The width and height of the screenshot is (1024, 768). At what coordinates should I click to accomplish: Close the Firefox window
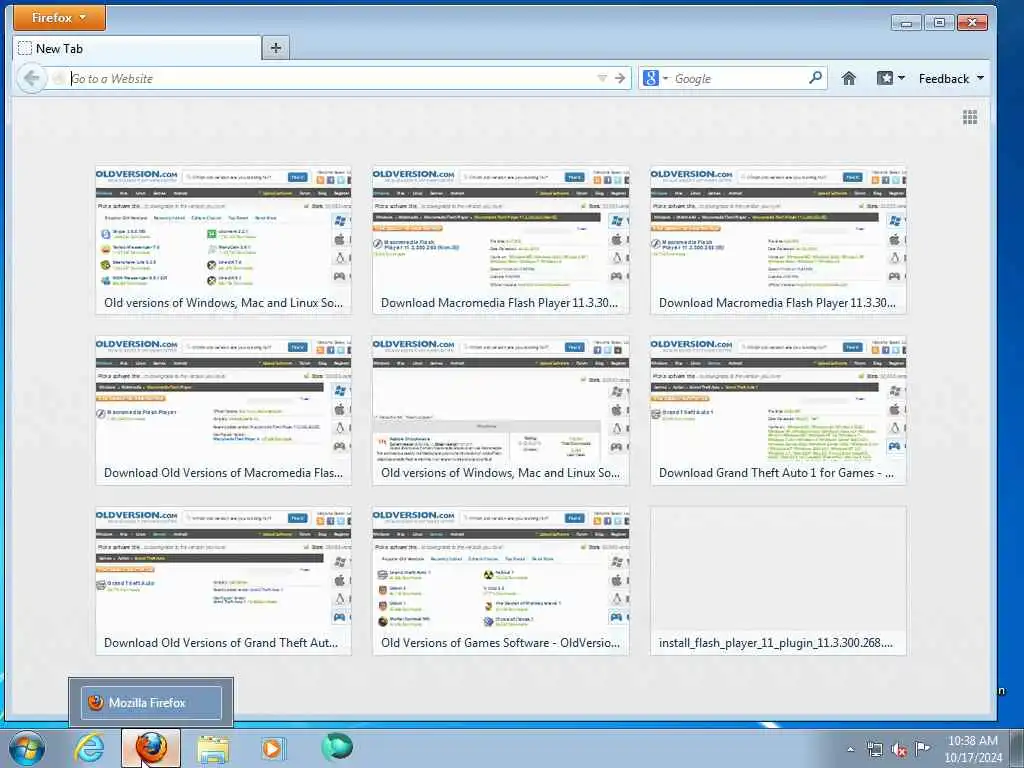[x=972, y=23]
